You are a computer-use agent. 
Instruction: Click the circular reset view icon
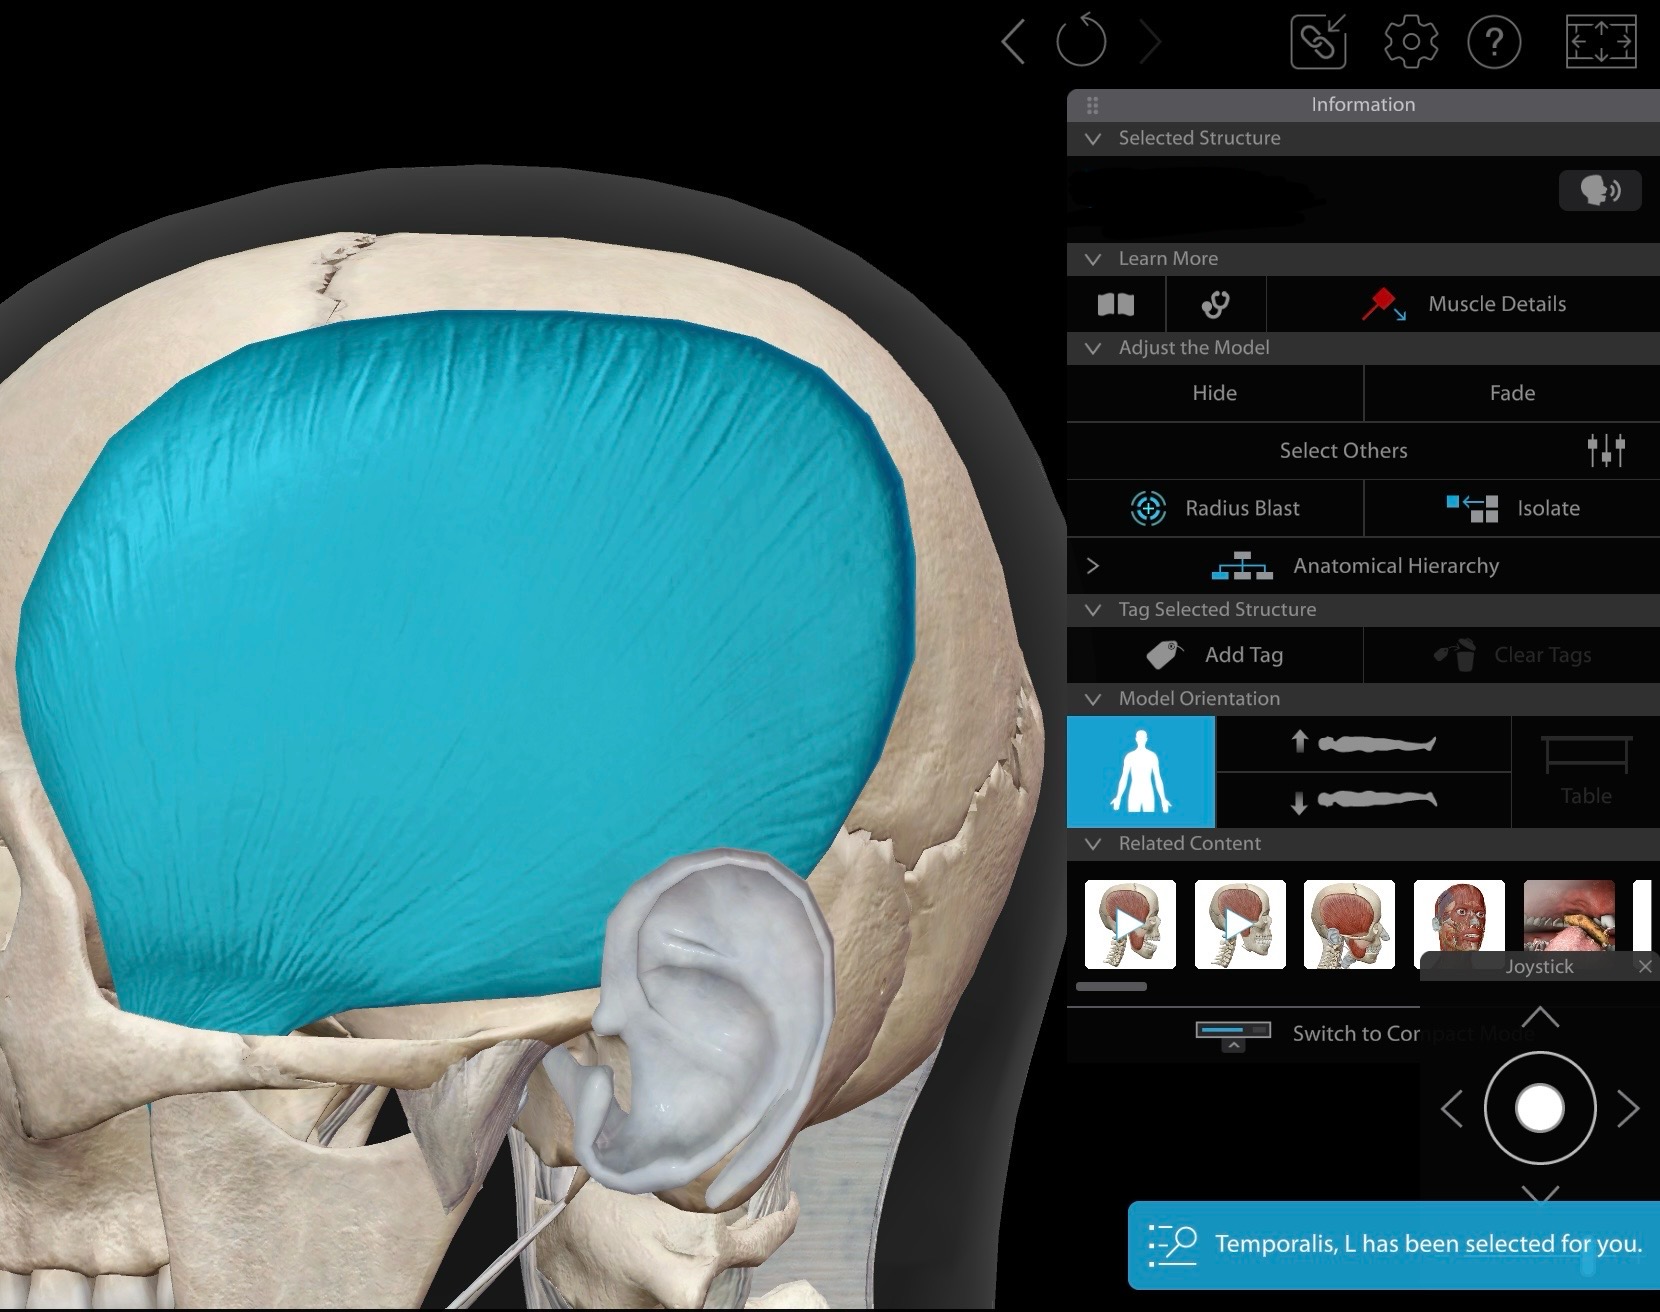1081,41
